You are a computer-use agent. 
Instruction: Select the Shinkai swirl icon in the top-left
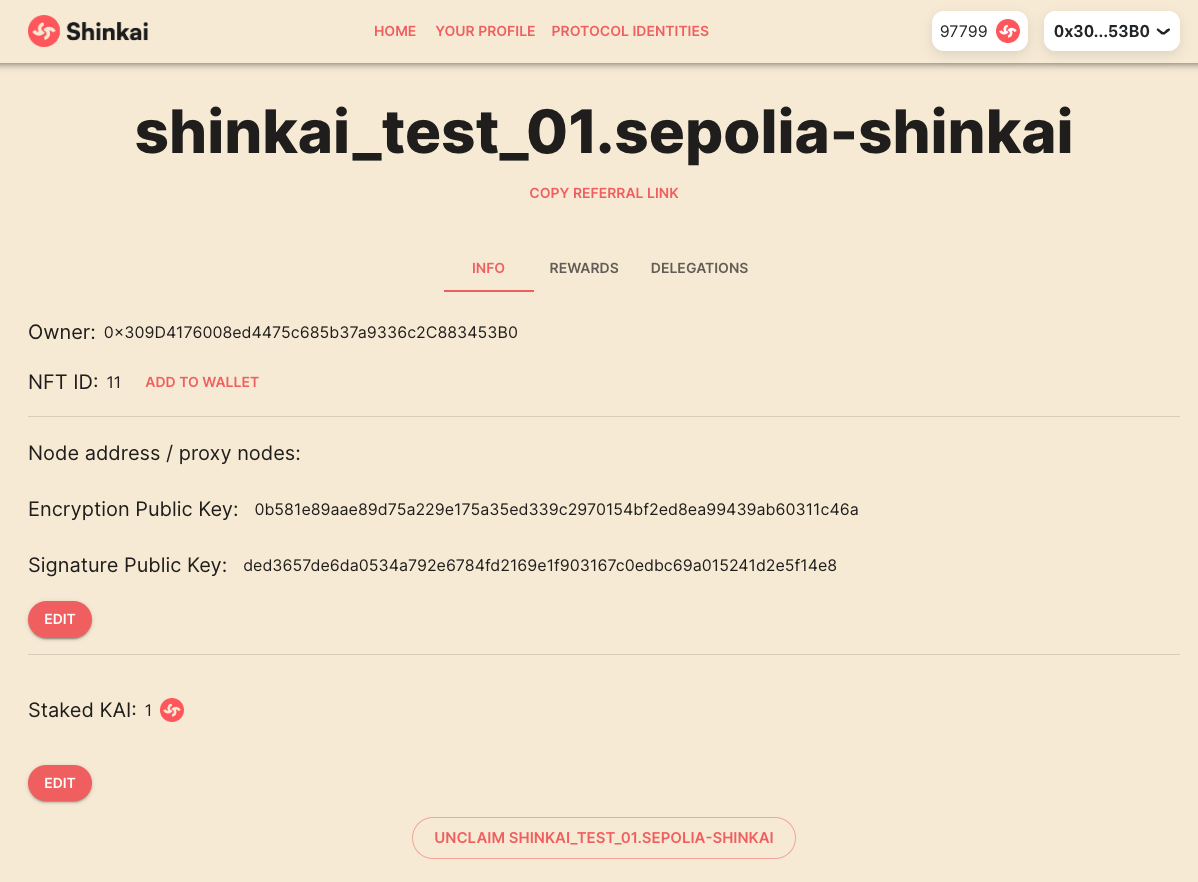tap(42, 31)
